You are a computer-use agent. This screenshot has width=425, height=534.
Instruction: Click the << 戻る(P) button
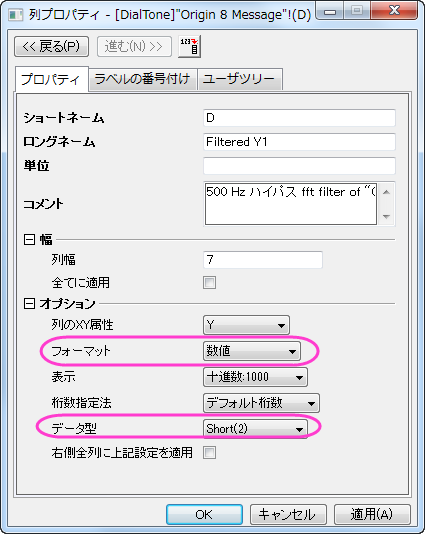click(51, 46)
